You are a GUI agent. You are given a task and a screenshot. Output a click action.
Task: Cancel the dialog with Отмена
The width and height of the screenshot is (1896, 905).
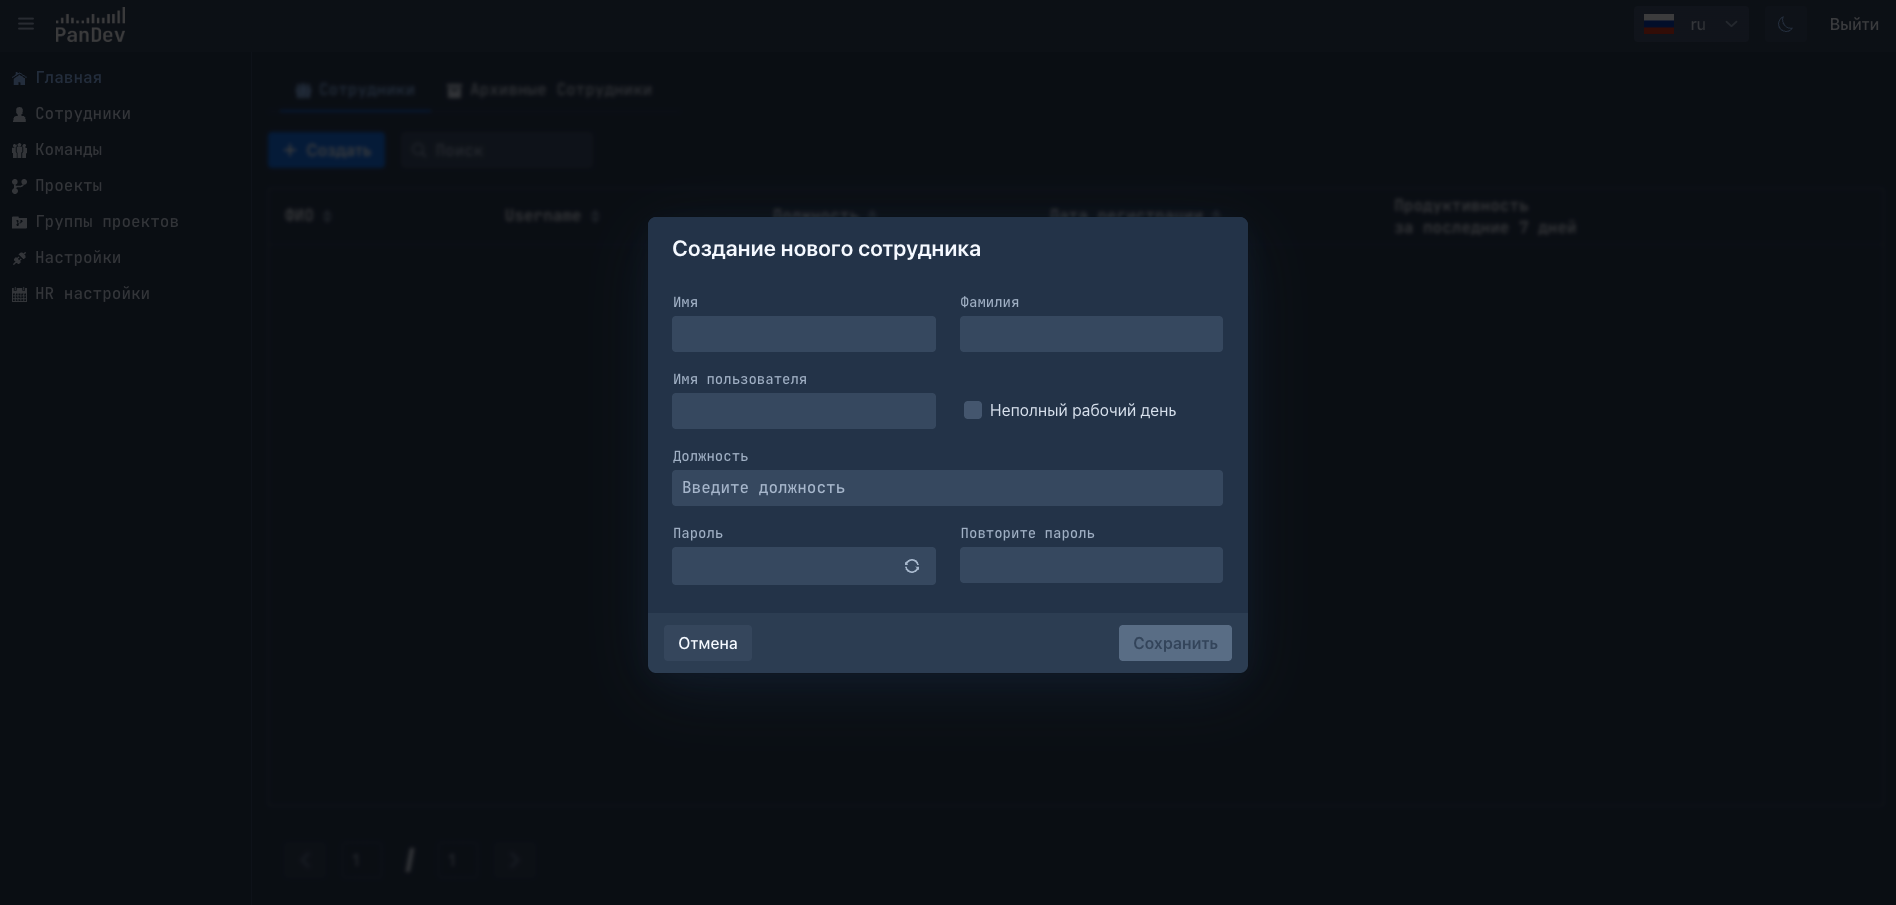coord(707,643)
